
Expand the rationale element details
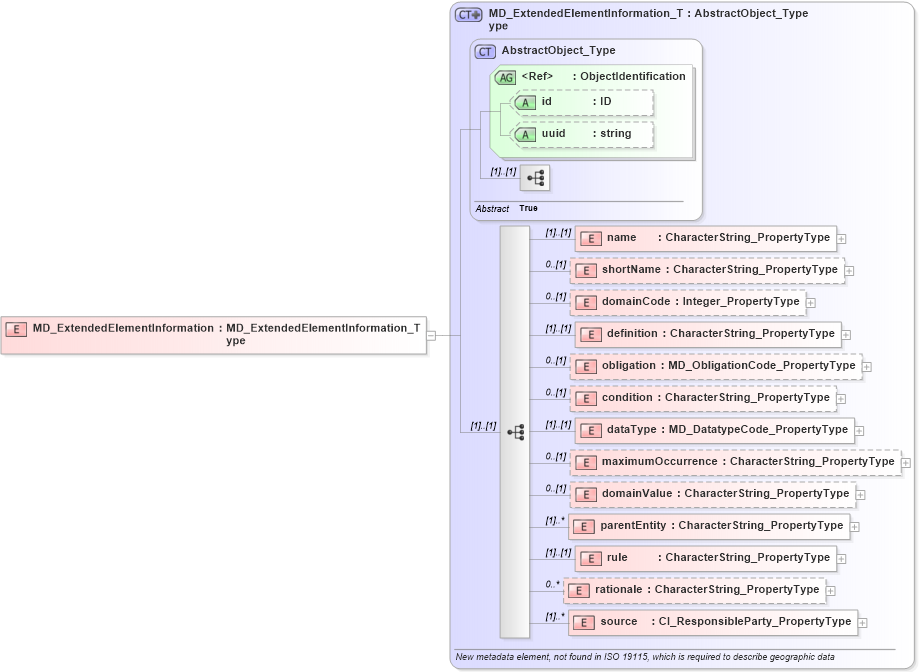pyautogui.click(x=831, y=590)
